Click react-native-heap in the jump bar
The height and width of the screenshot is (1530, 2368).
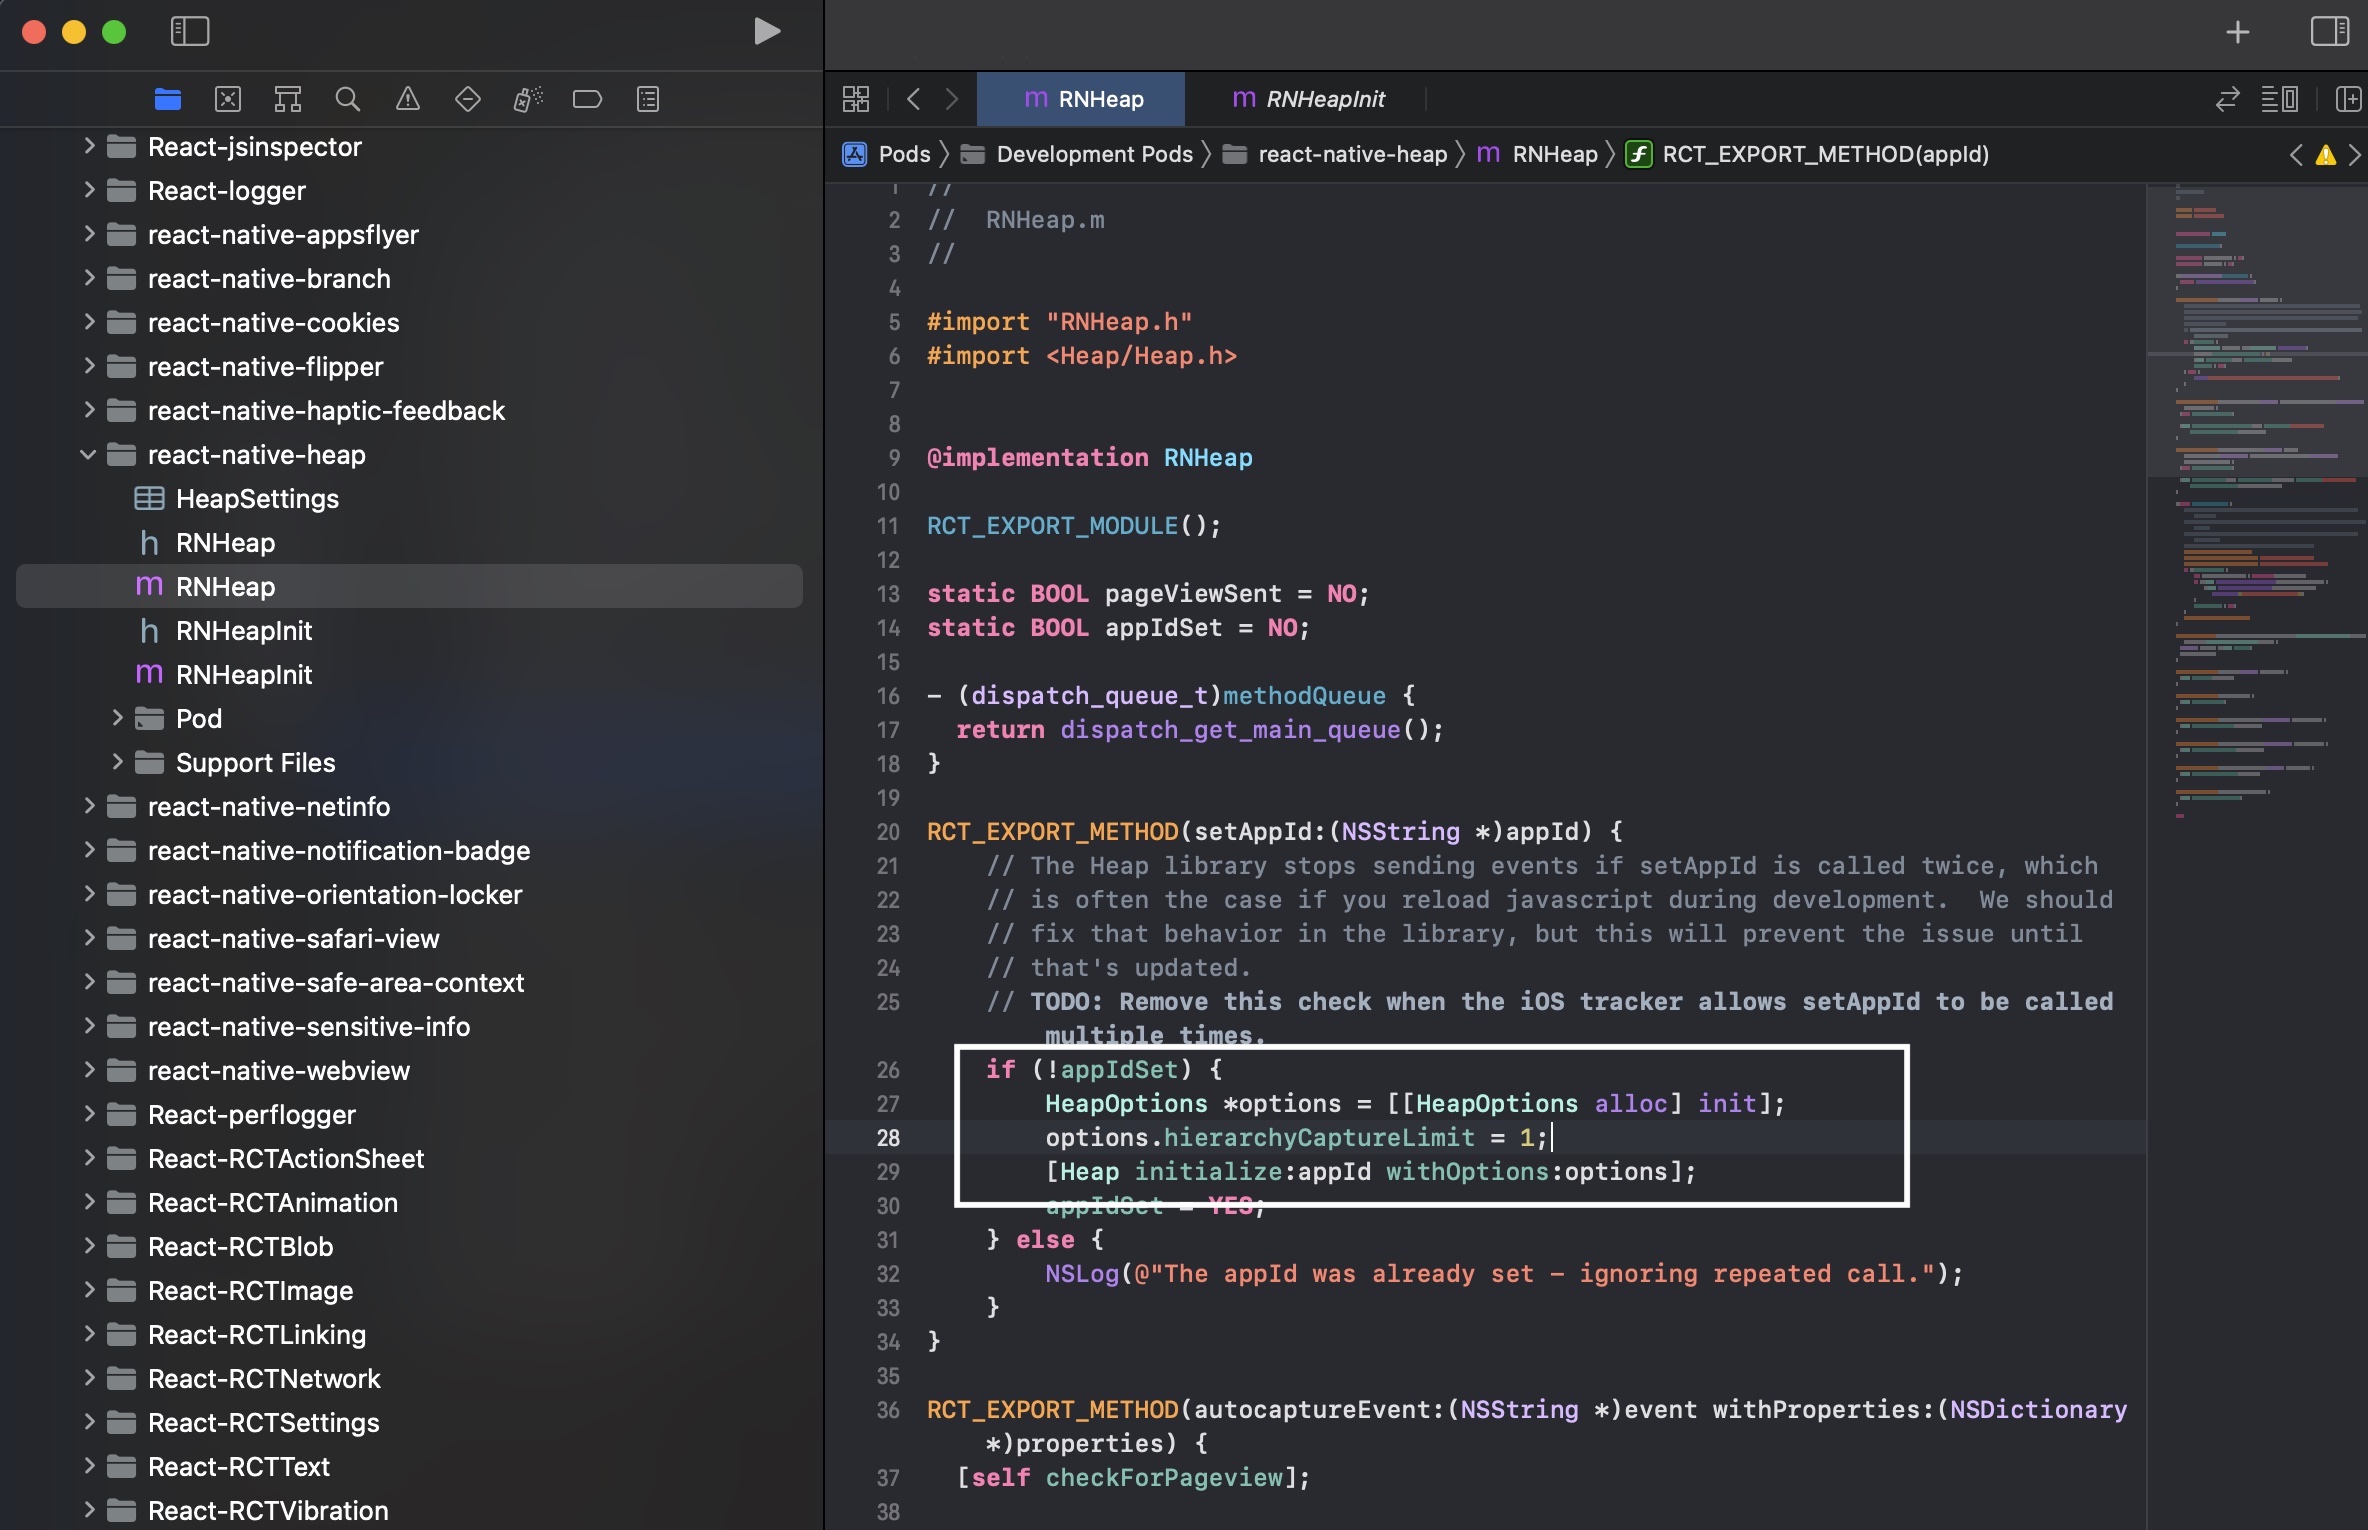[x=1335, y=154]
